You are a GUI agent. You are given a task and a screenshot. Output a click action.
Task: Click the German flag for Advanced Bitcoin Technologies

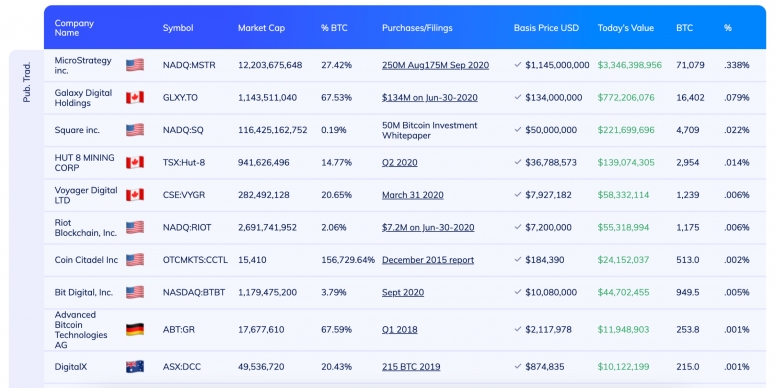[135, 329]
